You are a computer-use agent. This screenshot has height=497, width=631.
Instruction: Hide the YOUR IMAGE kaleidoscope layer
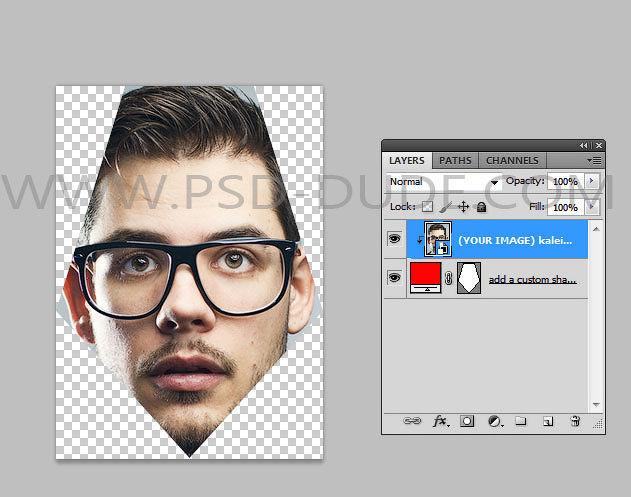pyautogui.click(x=395, y=240)
